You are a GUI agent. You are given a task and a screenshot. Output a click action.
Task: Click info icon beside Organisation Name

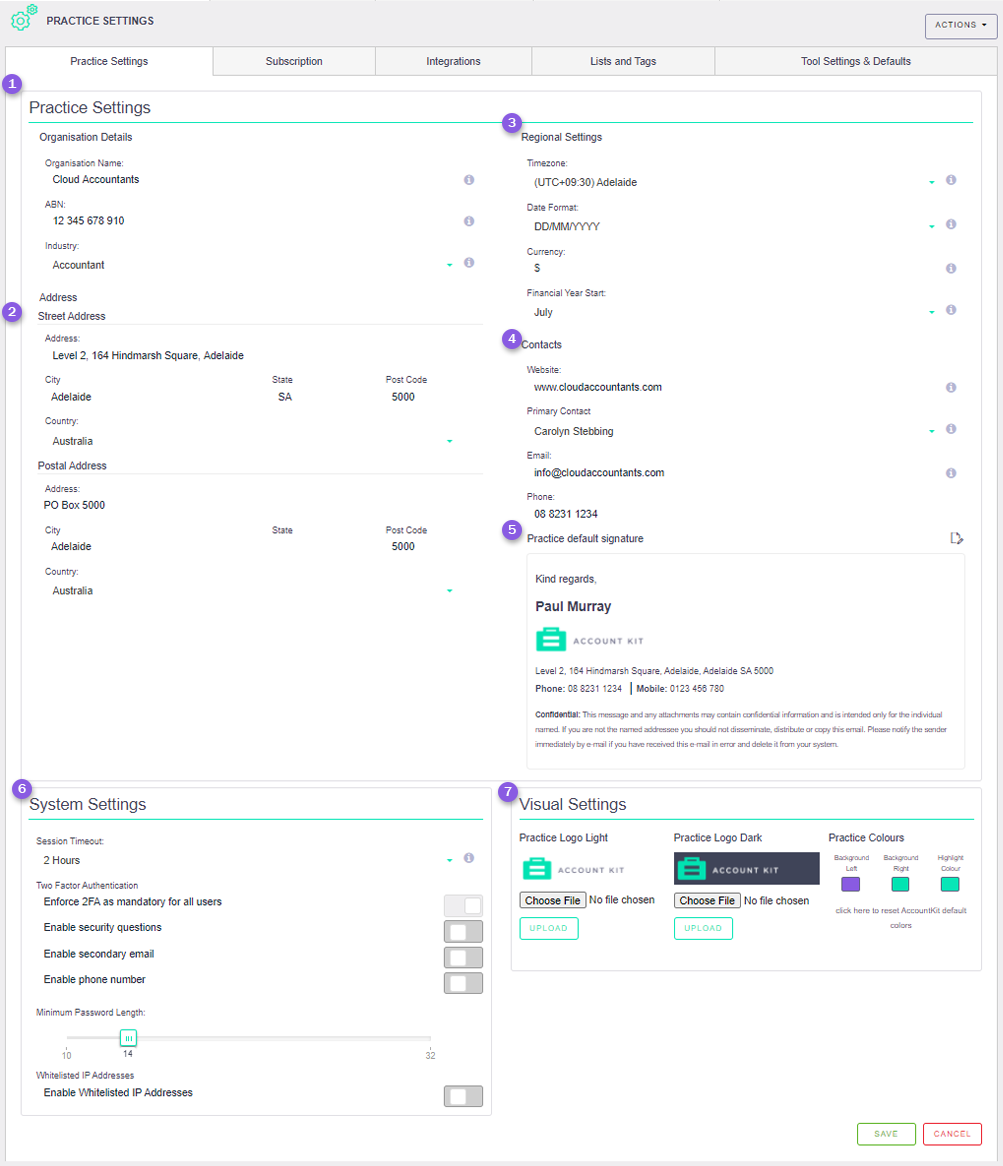469,180
